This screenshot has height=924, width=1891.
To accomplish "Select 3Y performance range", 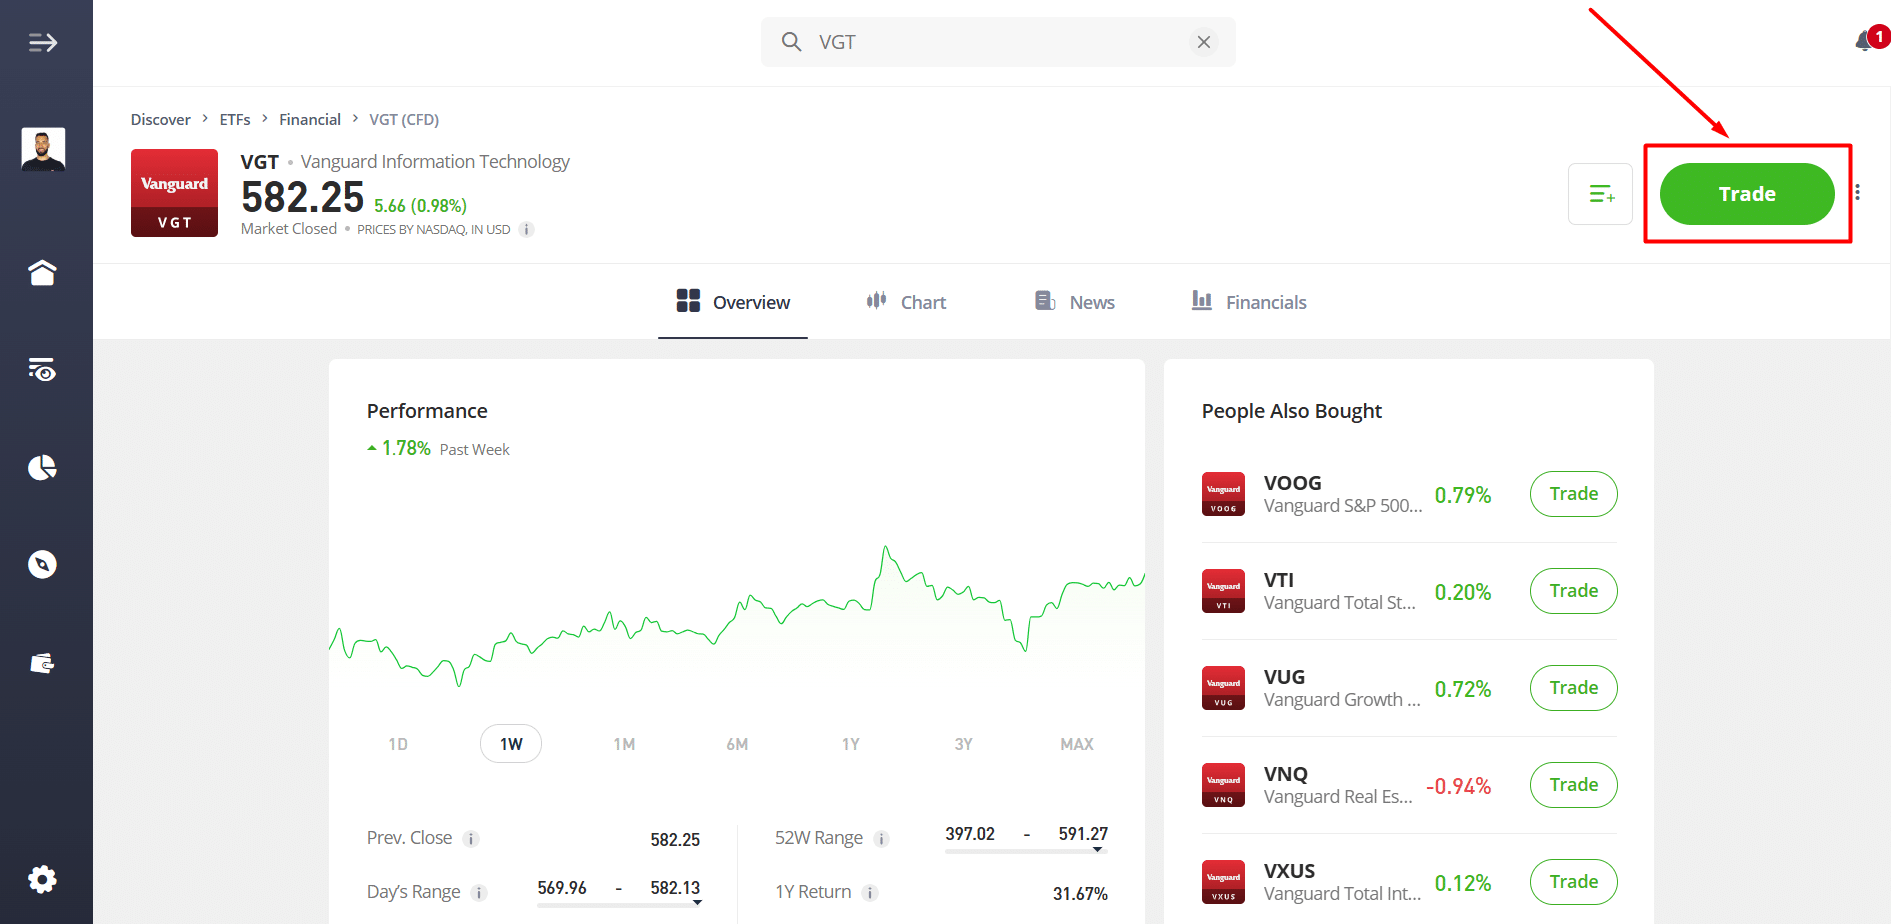I will pos(963,744).
